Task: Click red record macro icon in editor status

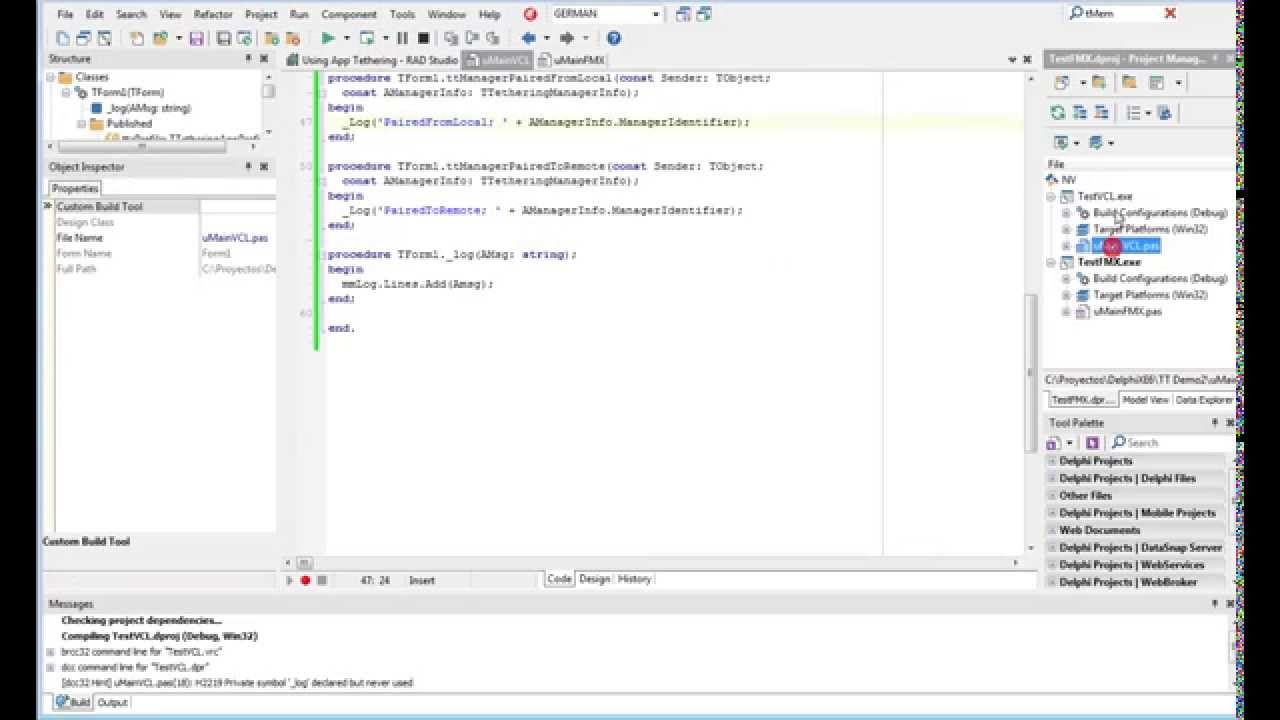Action: (305, 580)
